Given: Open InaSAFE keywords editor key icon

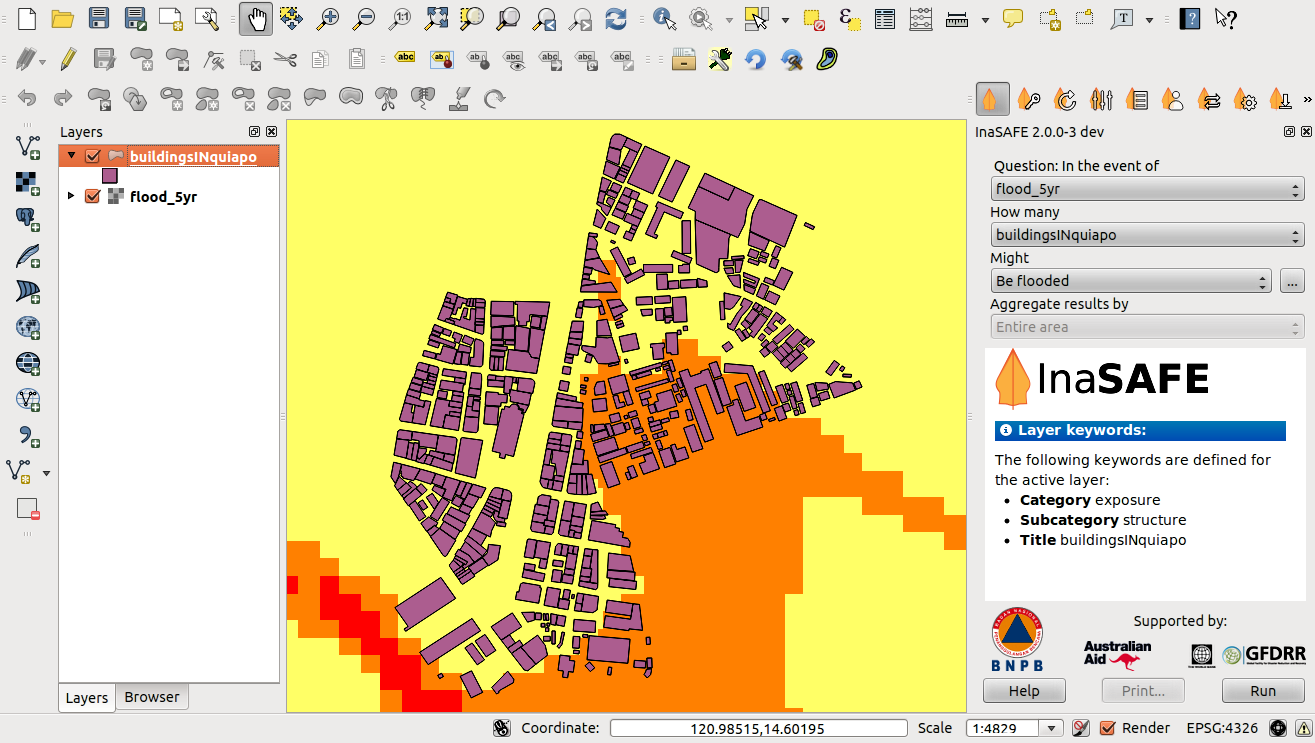Looking at the screenshot, I should coord(1028,99).
